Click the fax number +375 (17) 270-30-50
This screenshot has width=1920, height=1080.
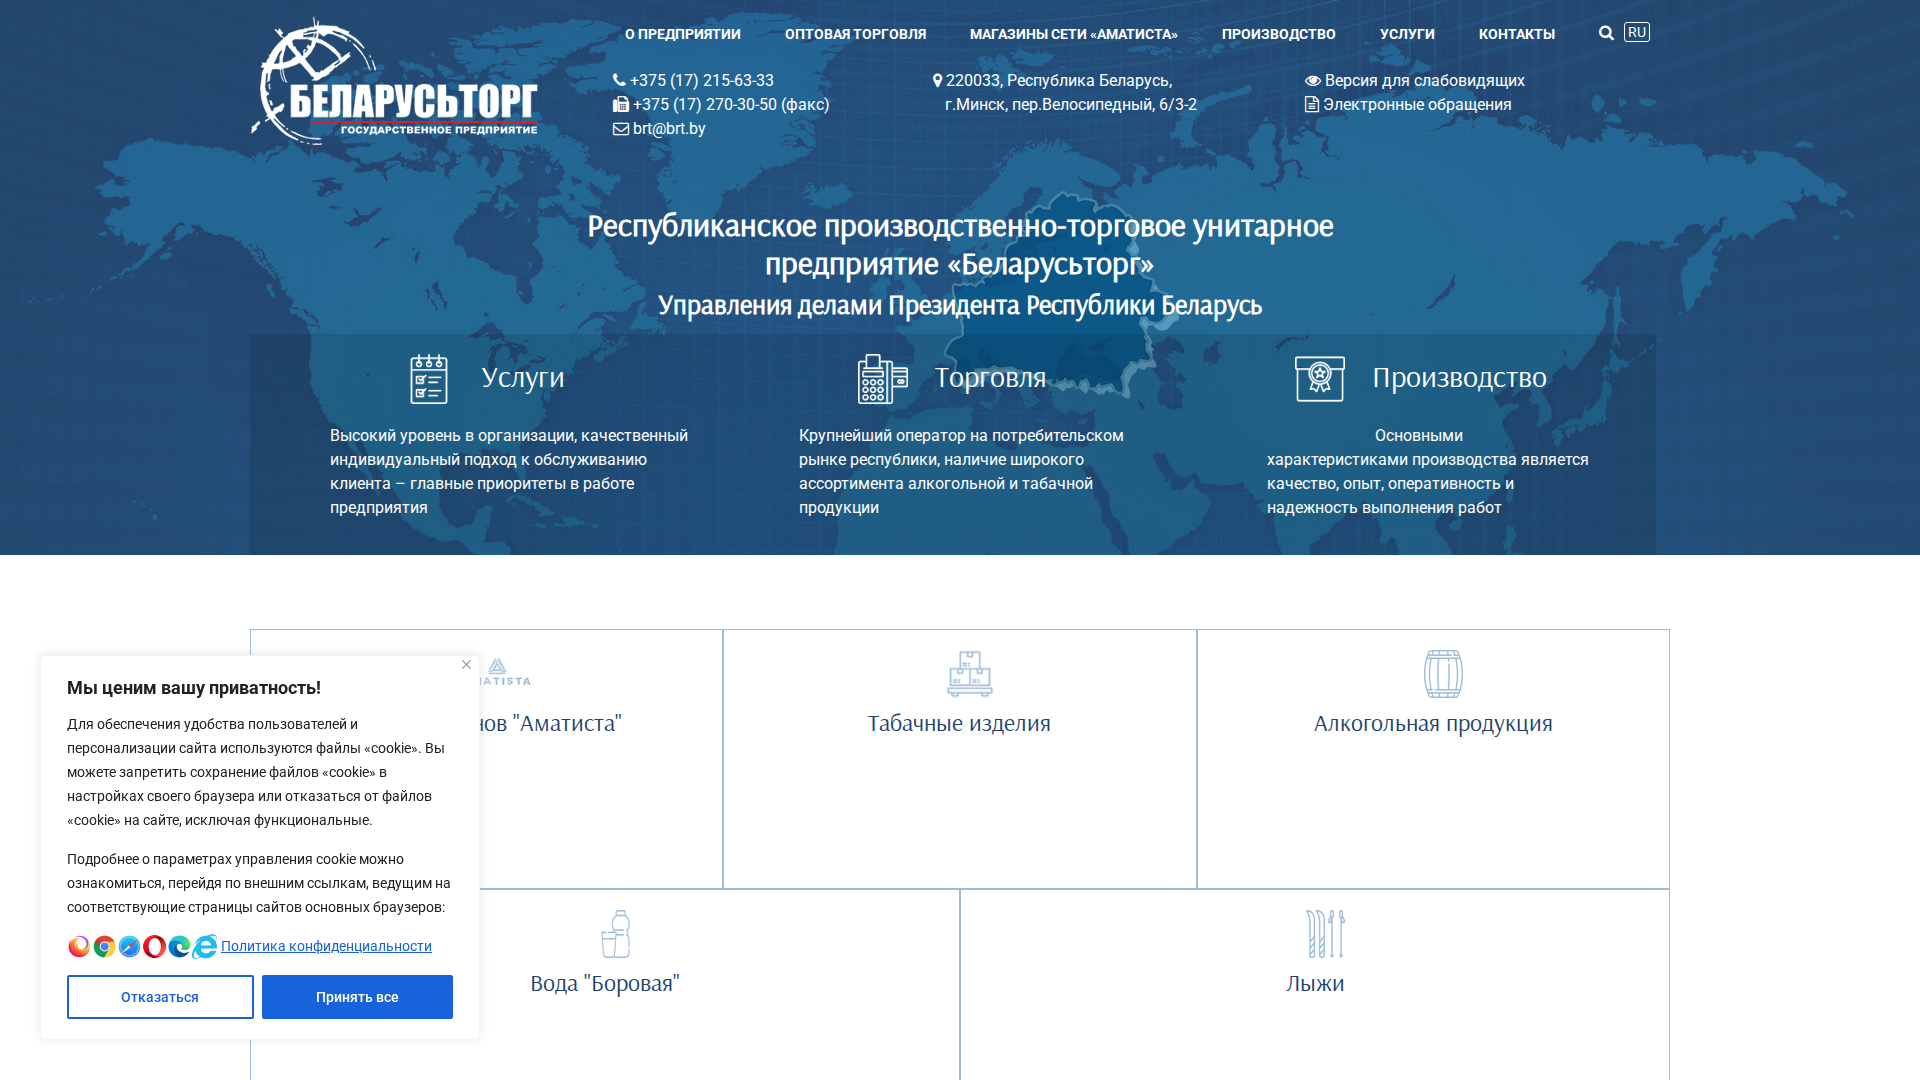[731, 105]
